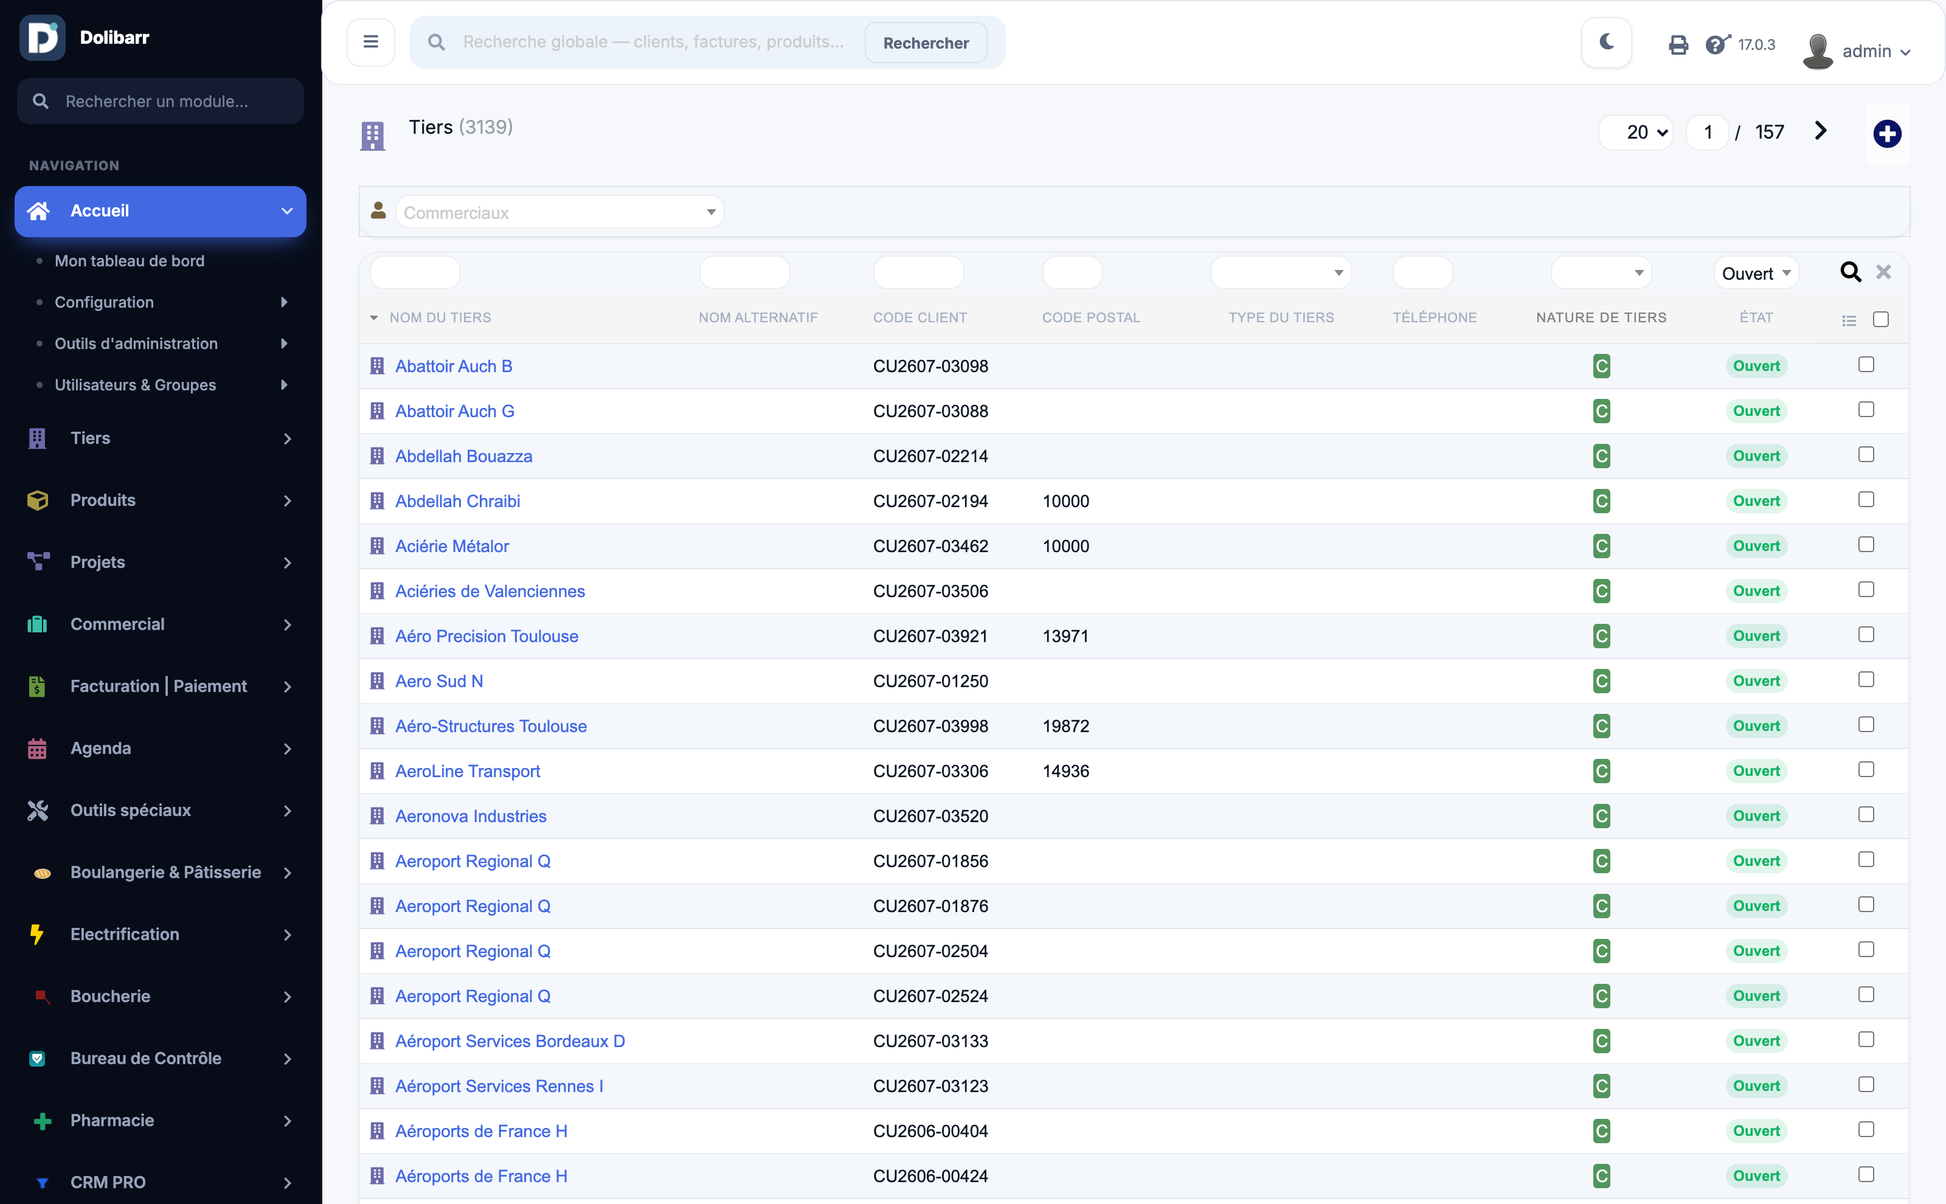Open the Boucherie menu
Viewport: 1946px width, 1204px height.
160,996
